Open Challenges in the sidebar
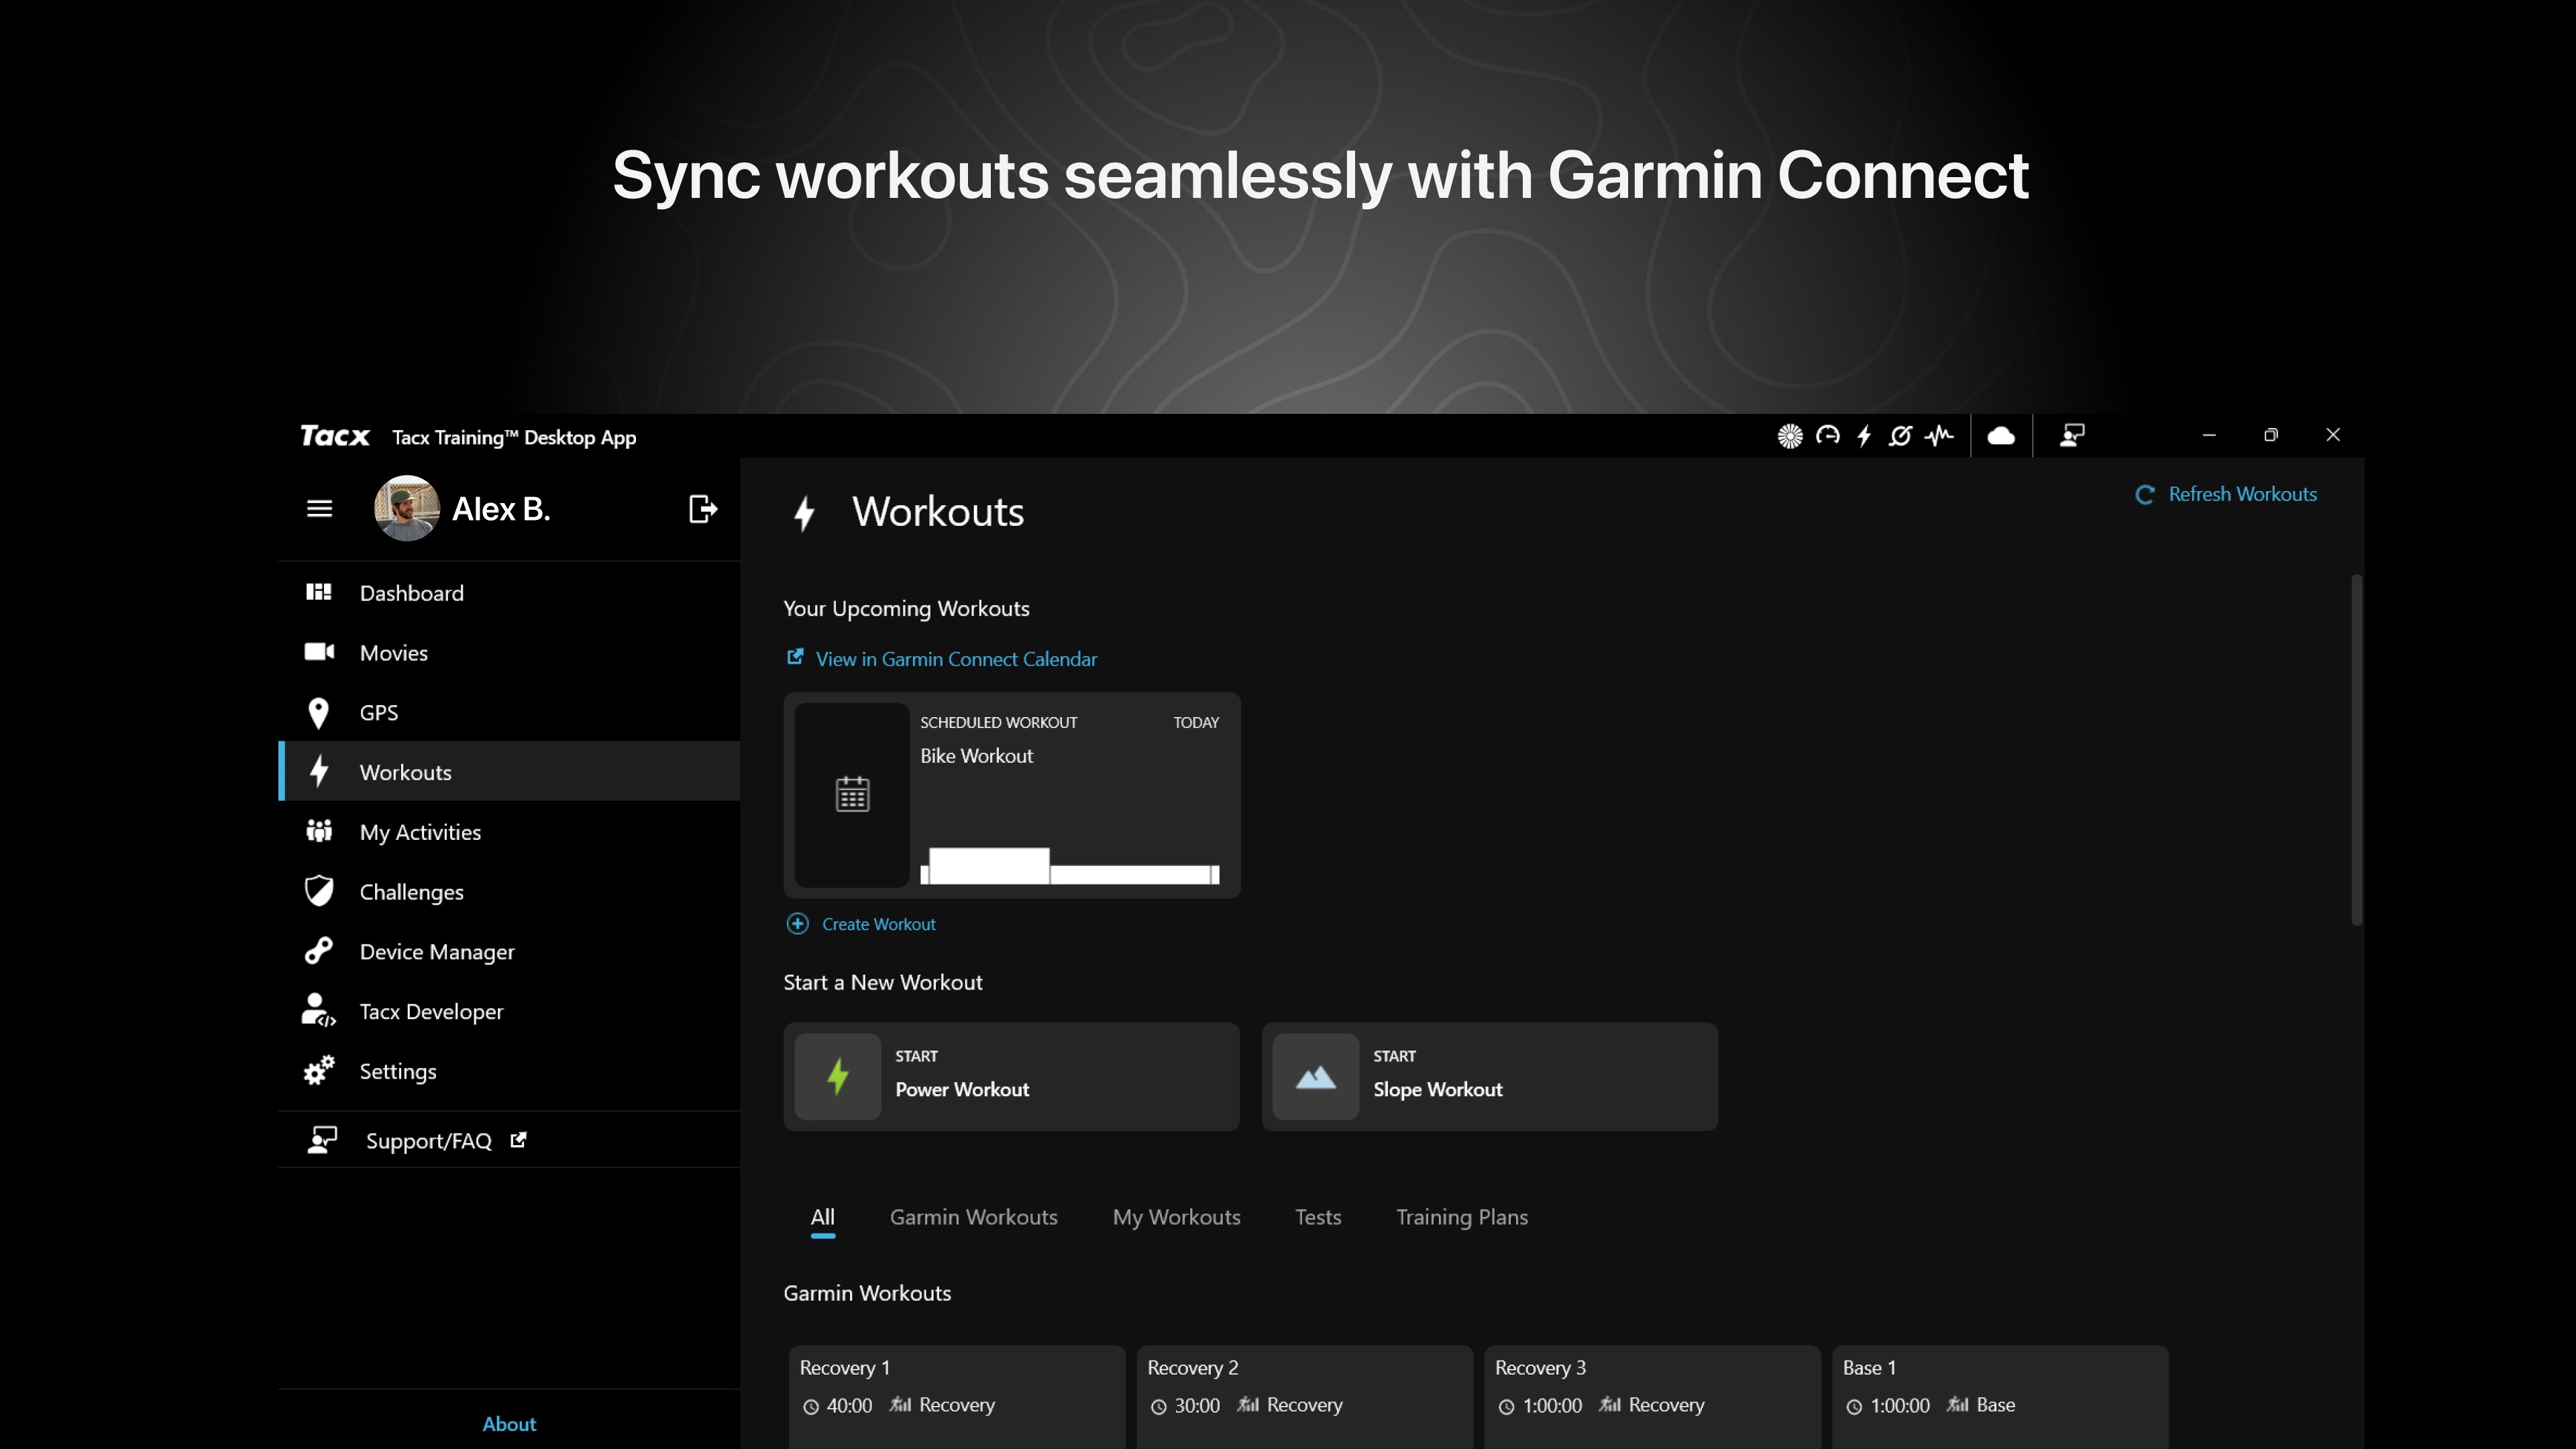Viewport: 2576px width, 1449px height. [509, 892]
